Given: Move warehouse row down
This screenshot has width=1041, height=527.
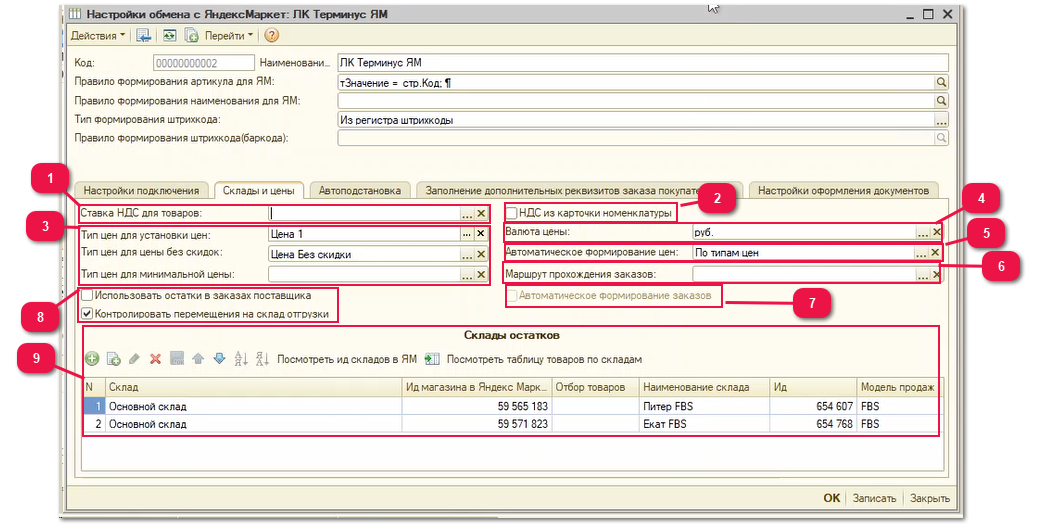Looking at the screenshot, I should tap(219, 359).
